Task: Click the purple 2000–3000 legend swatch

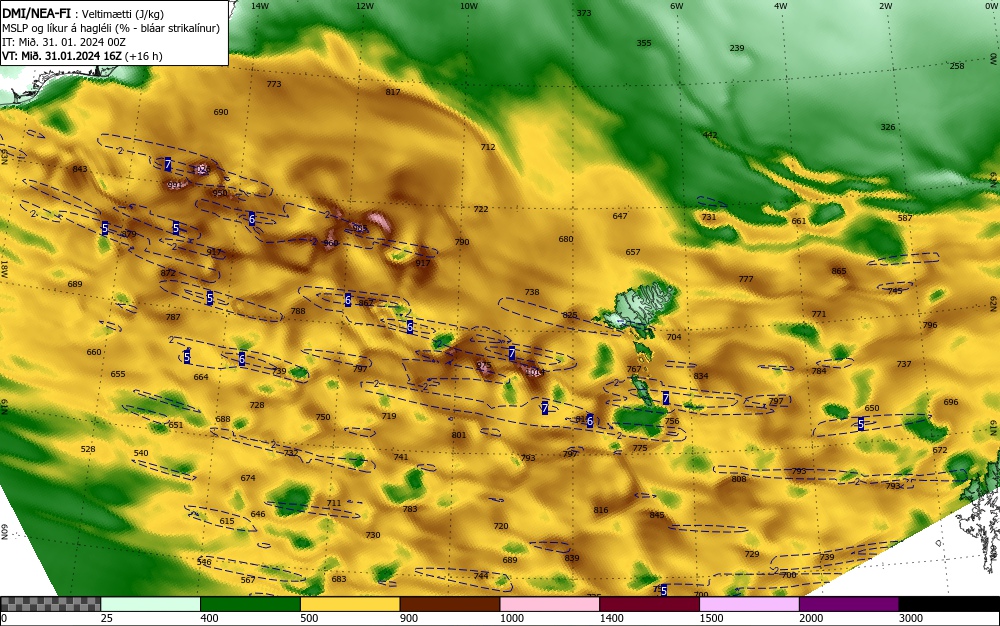Action: click(x=849, y=604)
